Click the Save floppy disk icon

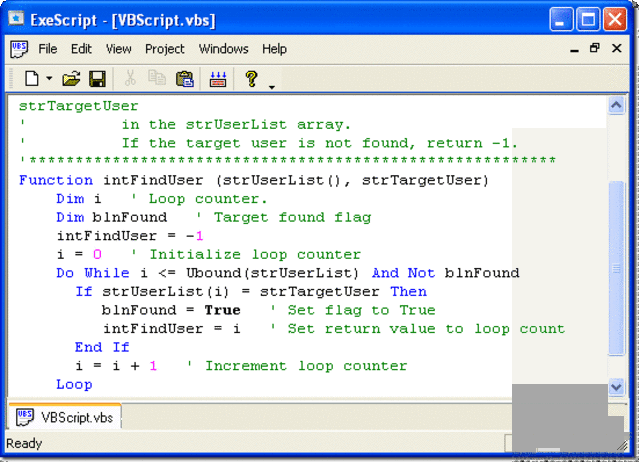97,79
